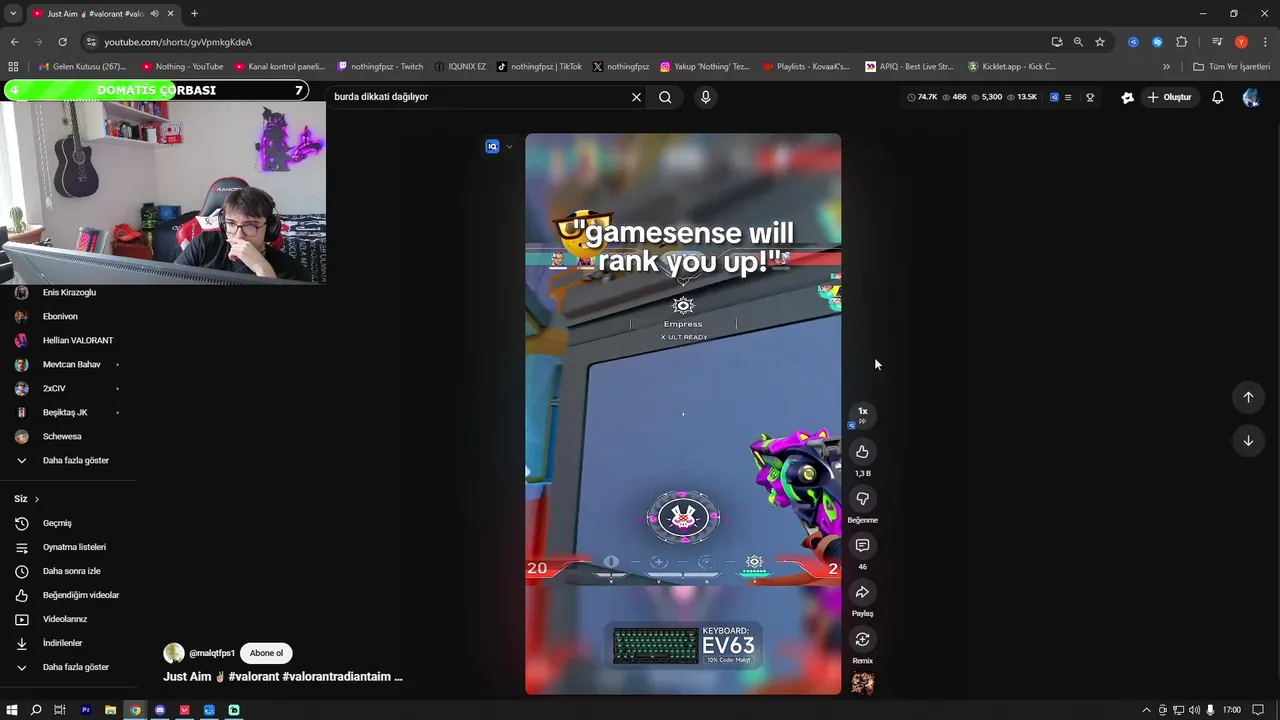Open the comments showing 46
Viewport: 1280px width, 720px height.
[x=862, y=546]
